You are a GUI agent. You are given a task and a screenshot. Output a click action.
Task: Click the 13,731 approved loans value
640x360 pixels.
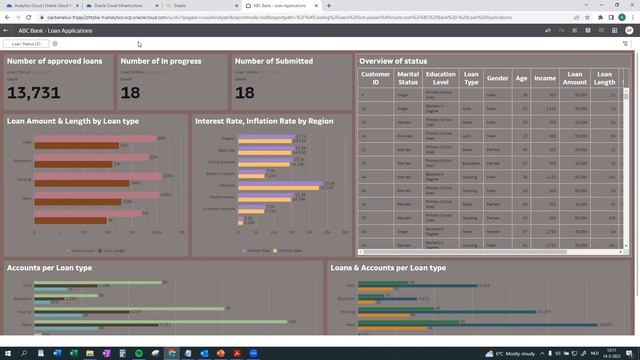[34, 93]
